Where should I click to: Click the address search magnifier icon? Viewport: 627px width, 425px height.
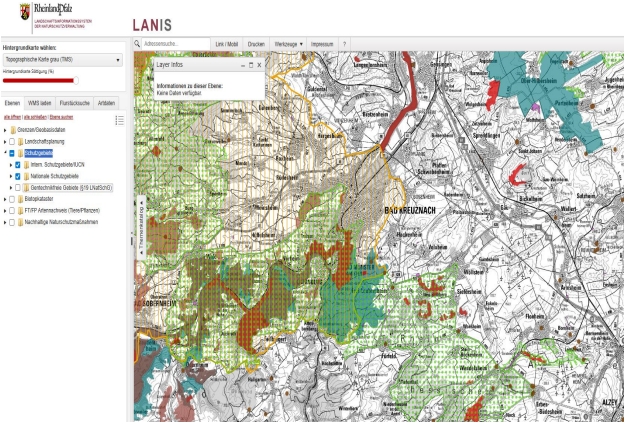coord(137,44)
